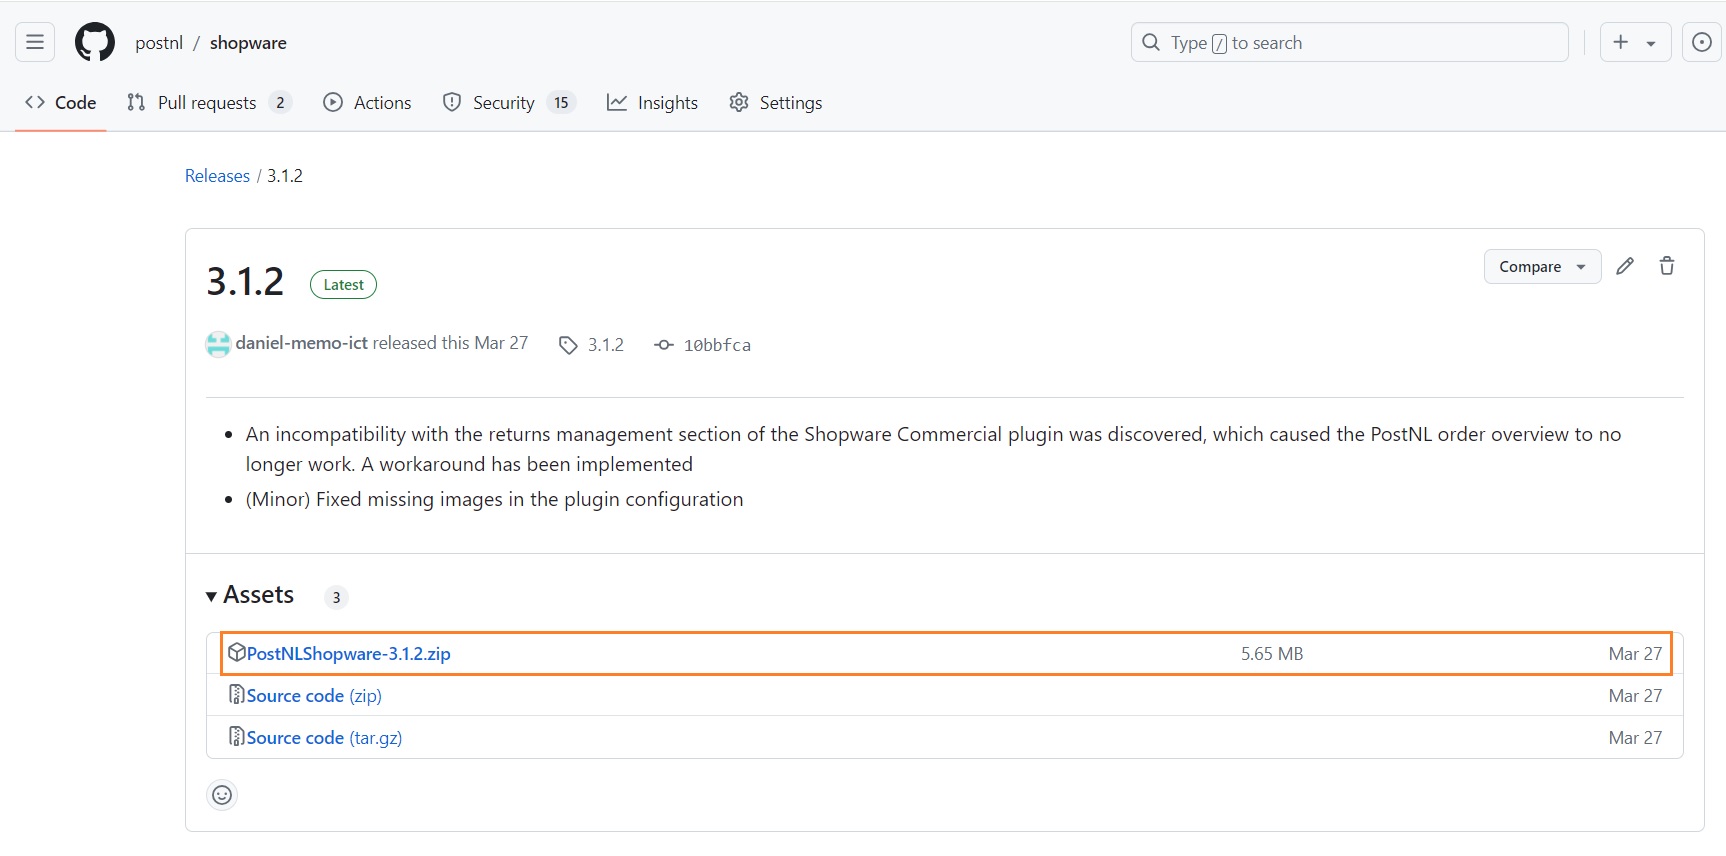Add a reaction with the smiley icon
1726x856 pixels.
[222, 795]
